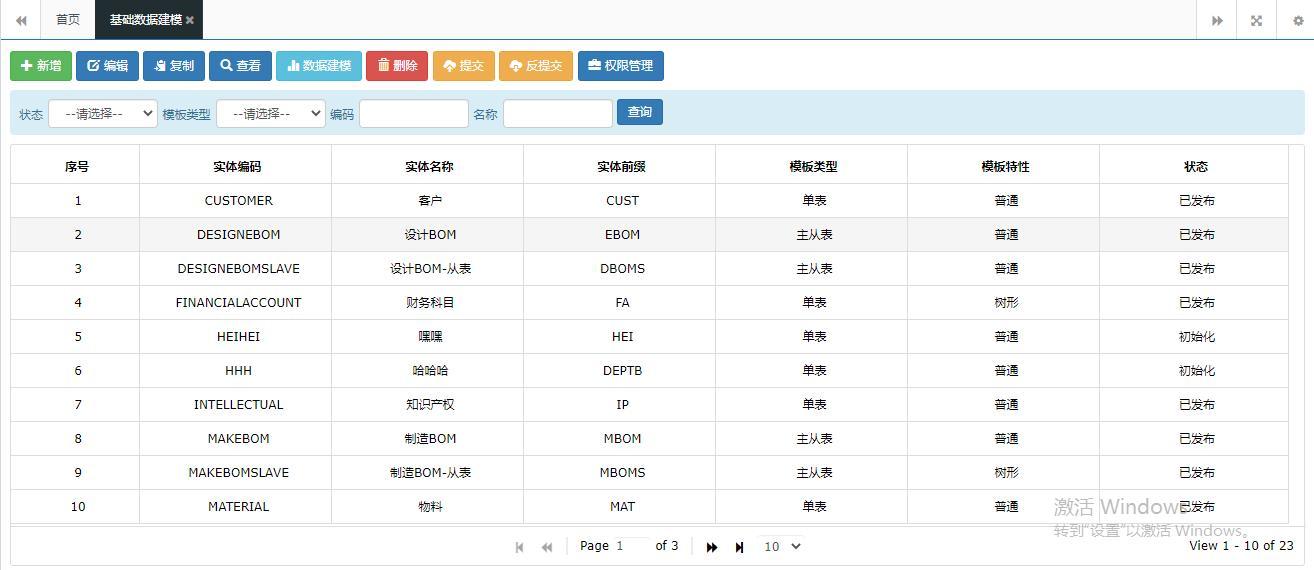Select the CUSTOMER row
The width and height of the screenshot is (1314, 570).
pos(650,201)
